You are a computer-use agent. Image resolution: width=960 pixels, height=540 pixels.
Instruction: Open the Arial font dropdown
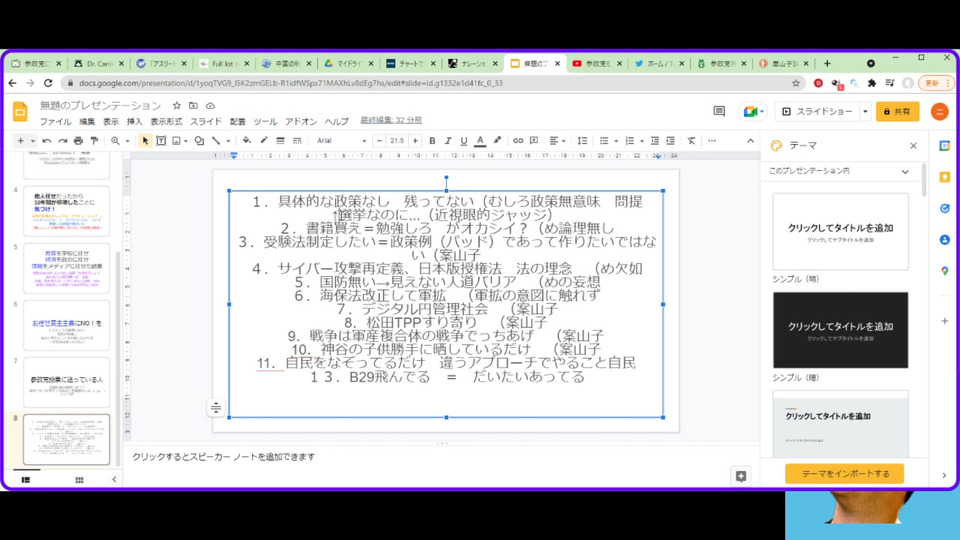341,141
